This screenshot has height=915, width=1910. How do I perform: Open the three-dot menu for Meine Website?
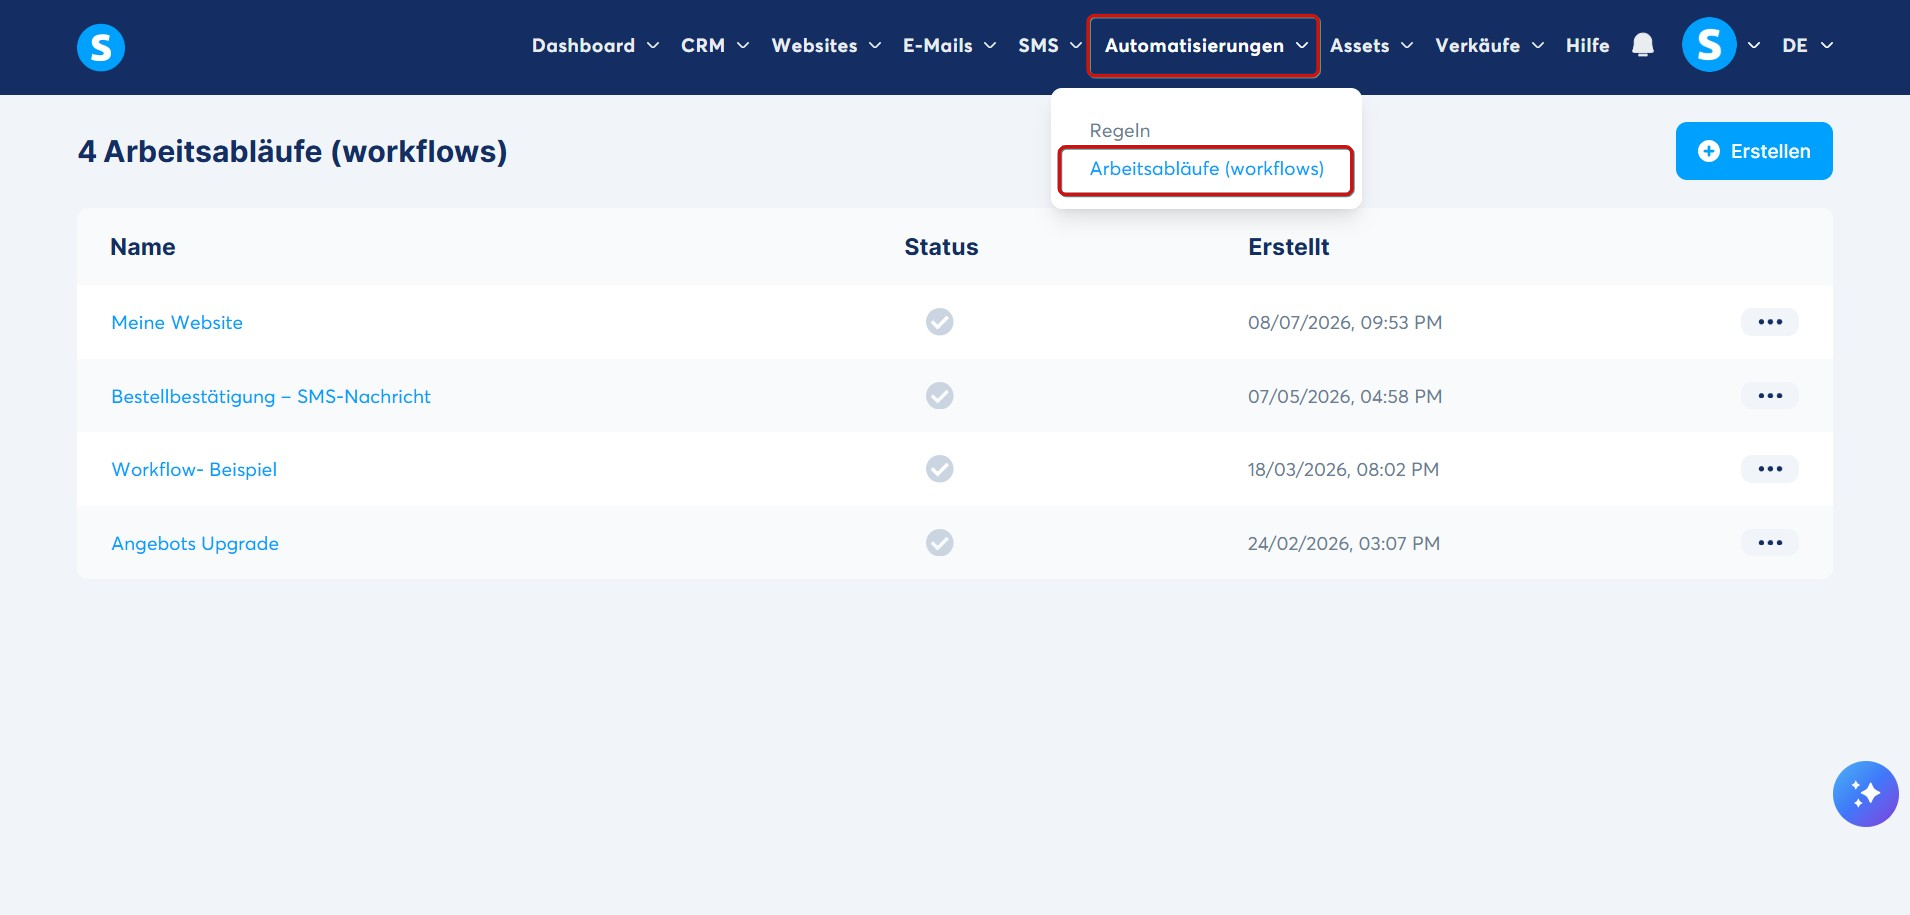[1770, 322]
